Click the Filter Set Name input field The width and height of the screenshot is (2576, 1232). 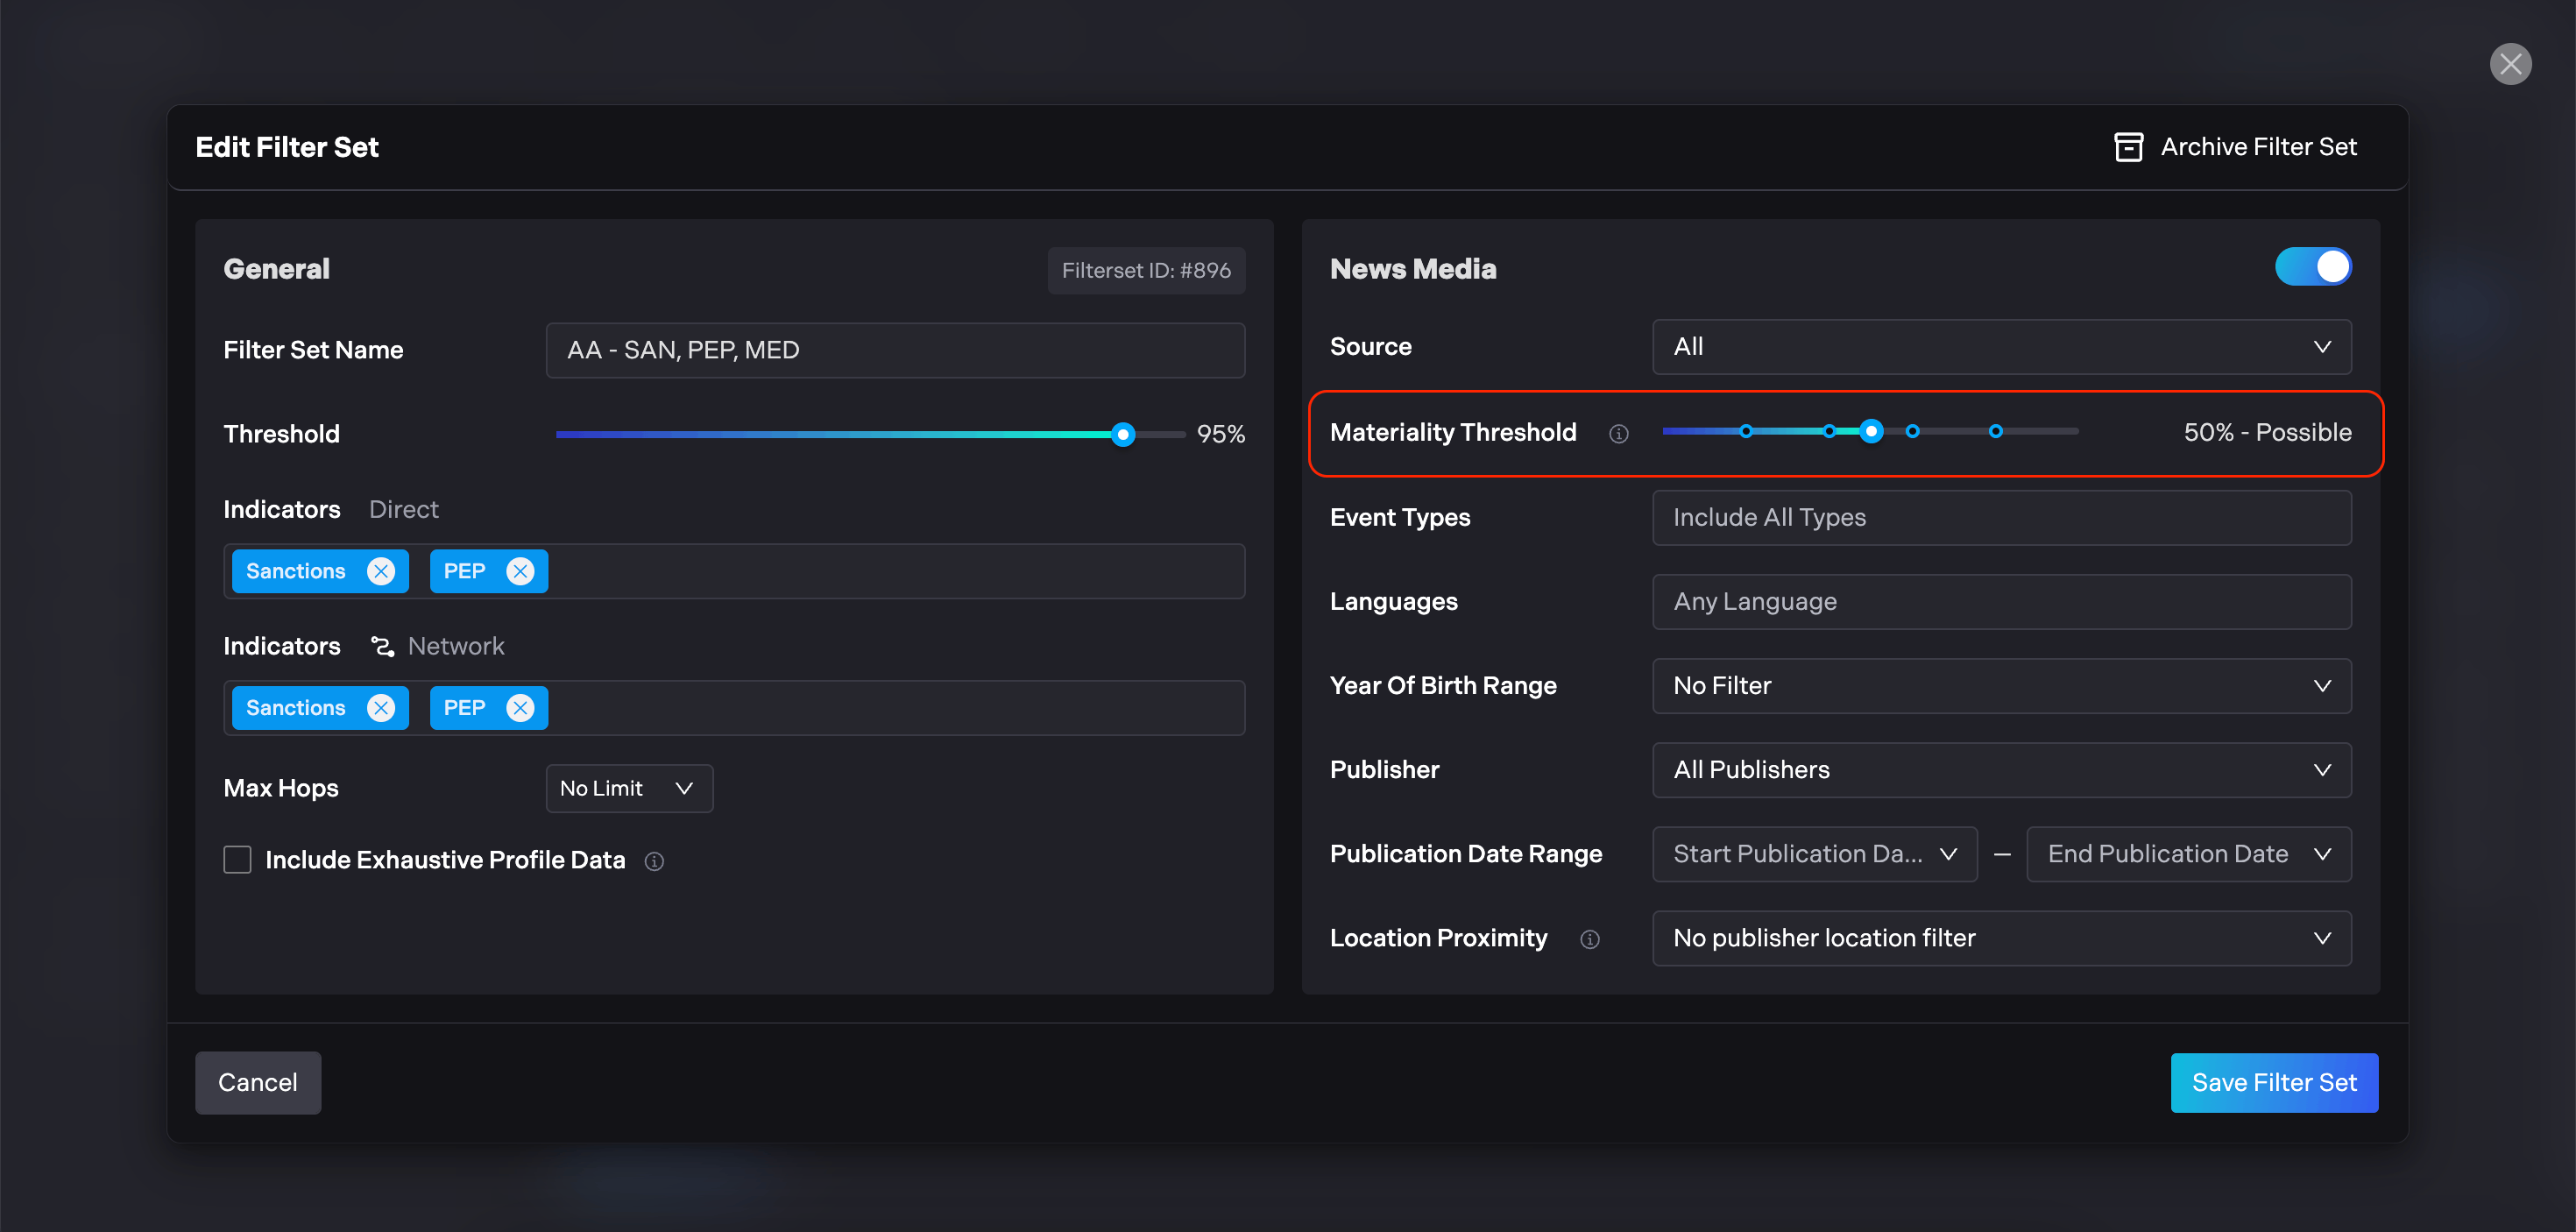point(895,350)
